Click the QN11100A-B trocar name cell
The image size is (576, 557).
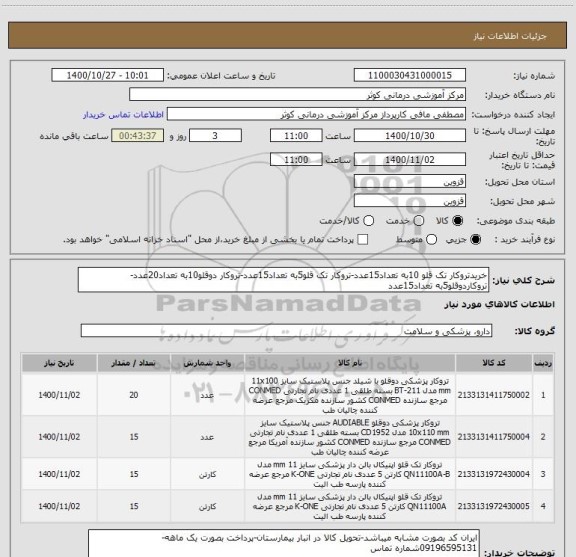pyautogui.click(x=350, y=474)
